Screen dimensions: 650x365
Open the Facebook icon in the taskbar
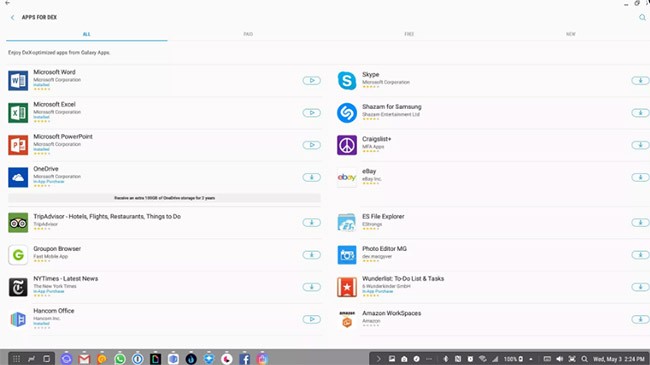click(244, 359)
